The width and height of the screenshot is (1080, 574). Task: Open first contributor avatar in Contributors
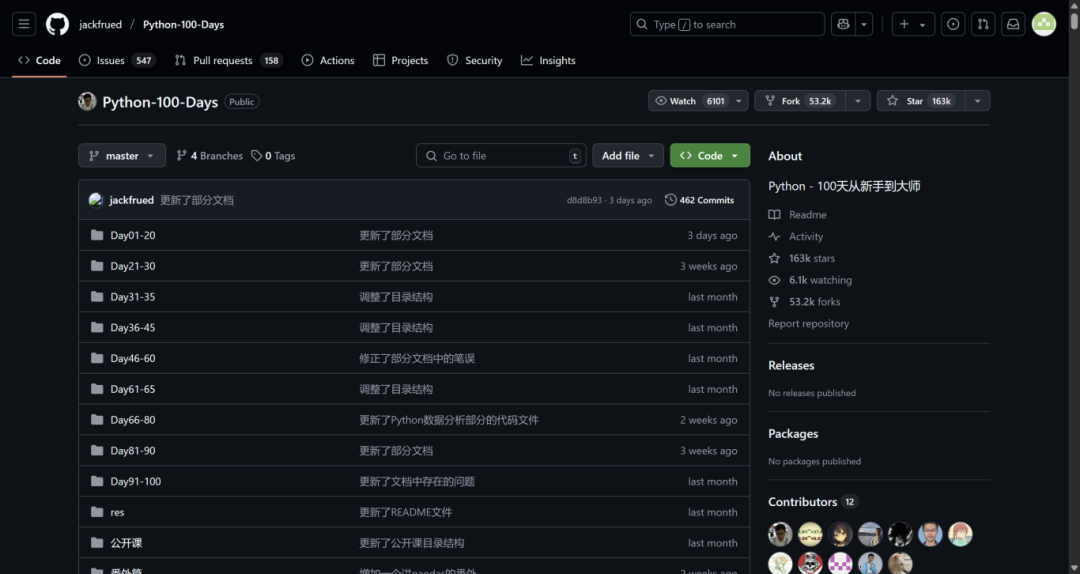780,534
